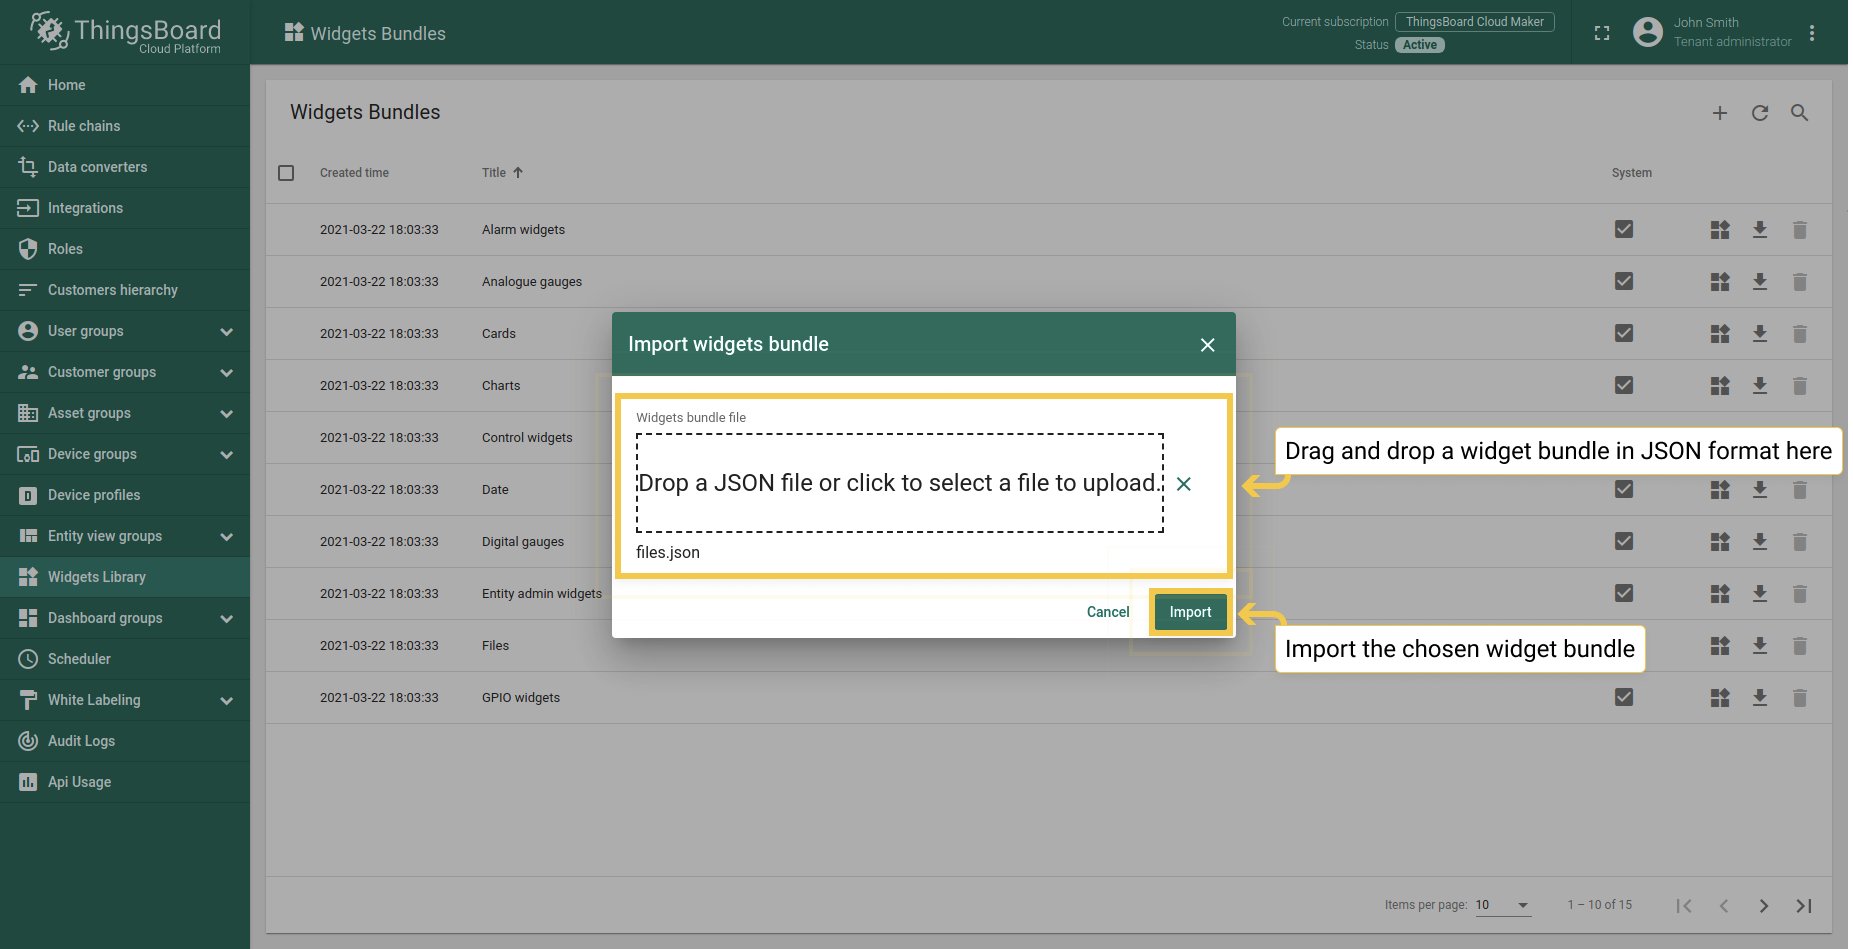This screenshot has width=1853, height=949.
Task: Toggle System checkbox for Digital gauges
Action: pos(1624,542)
